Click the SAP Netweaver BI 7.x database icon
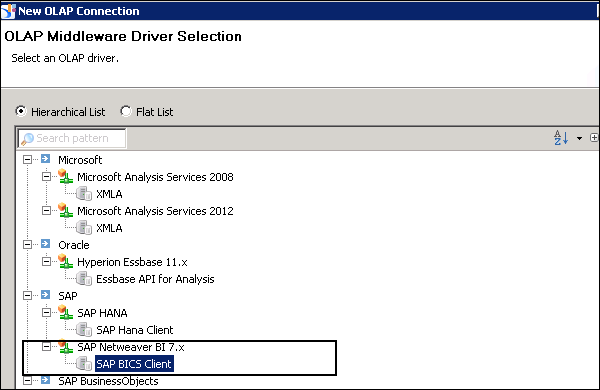Viewport: 600px width, 390px height. point(65,346)
